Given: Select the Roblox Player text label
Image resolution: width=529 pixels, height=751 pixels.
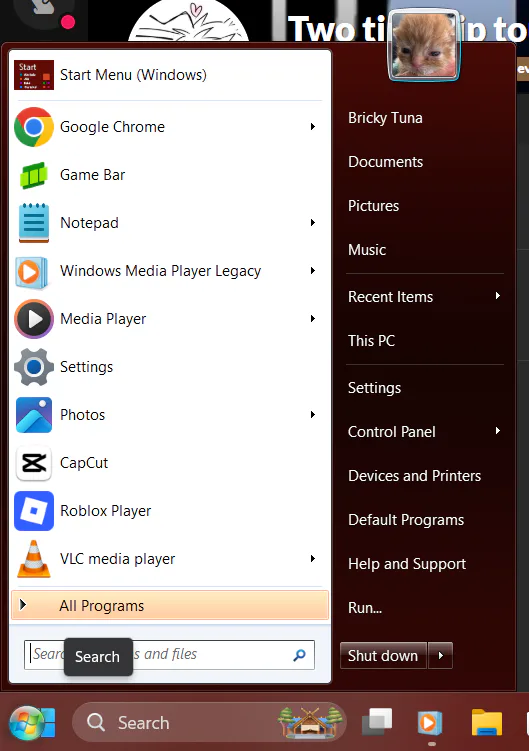Looking at the screenshot, I should click(x=105, y=511).
